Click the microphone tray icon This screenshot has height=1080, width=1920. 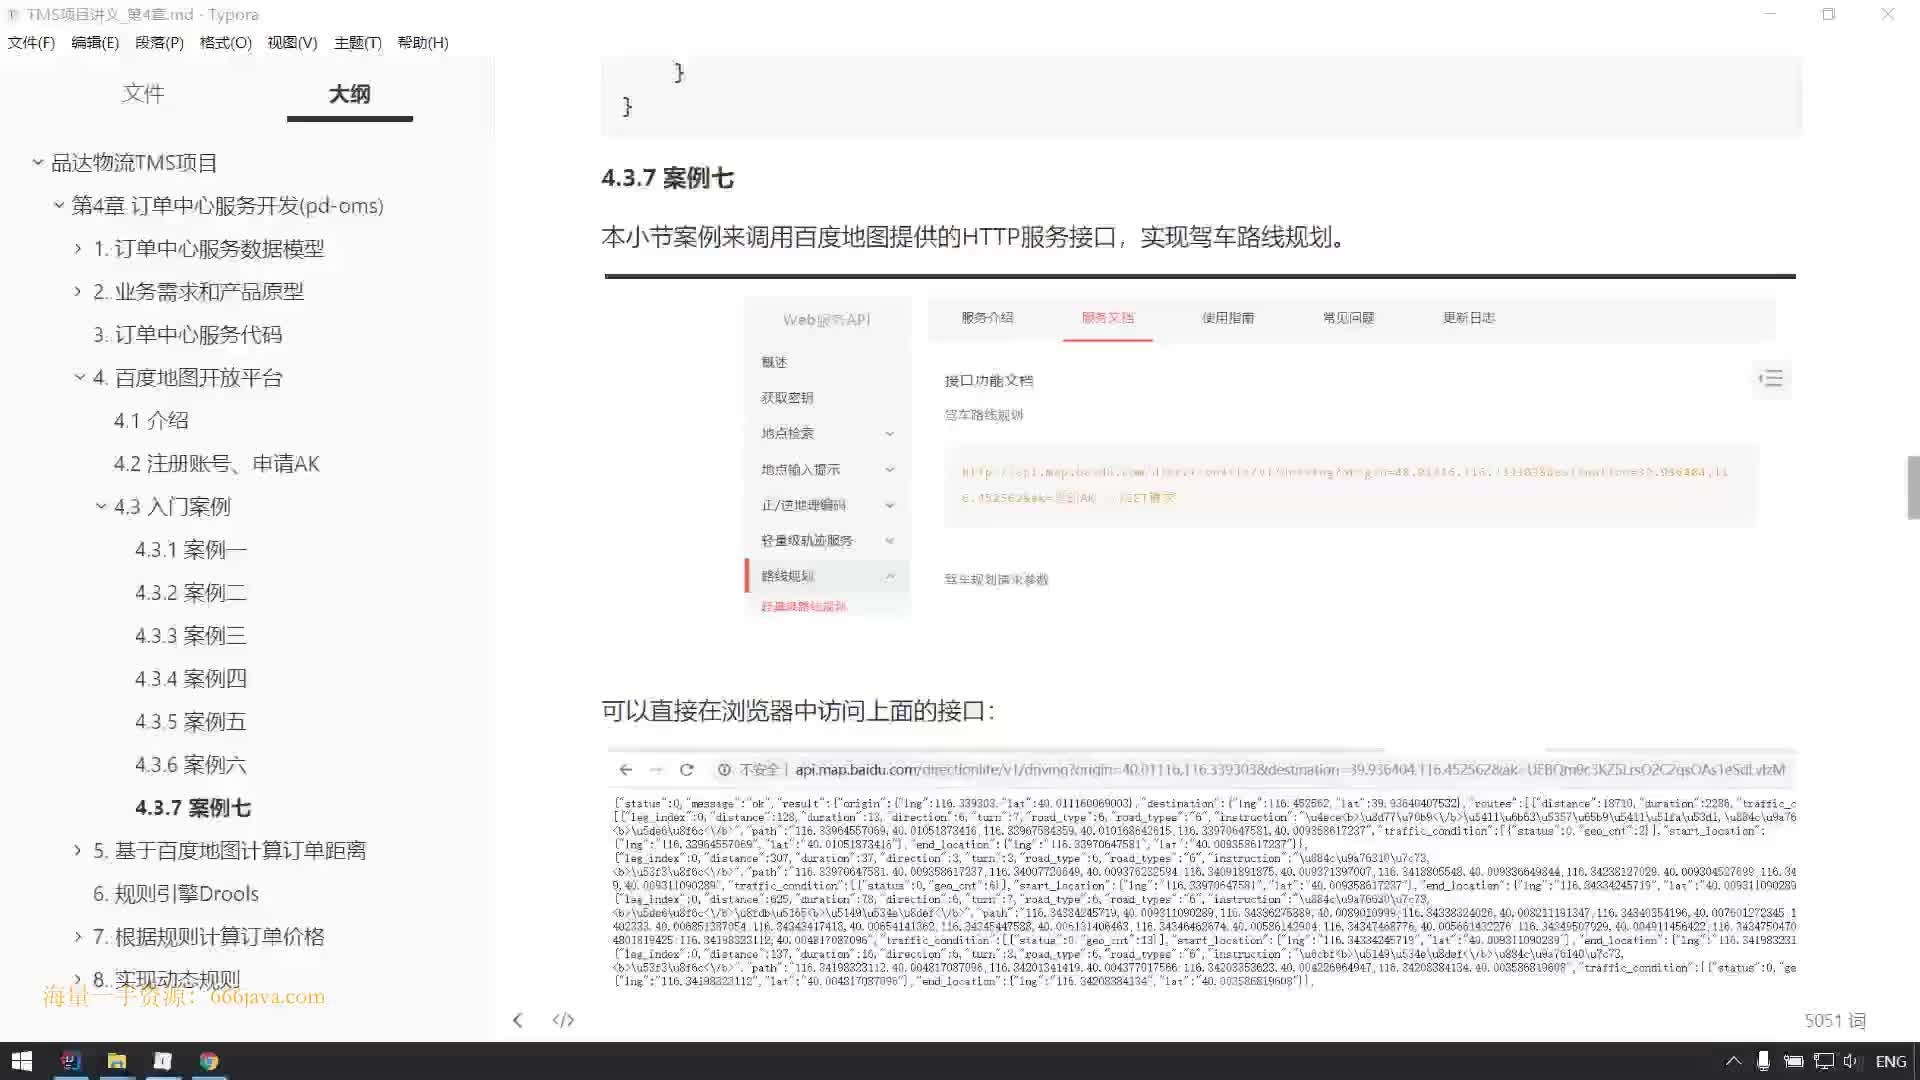pyautogui.click(x=1763, y=1061)
